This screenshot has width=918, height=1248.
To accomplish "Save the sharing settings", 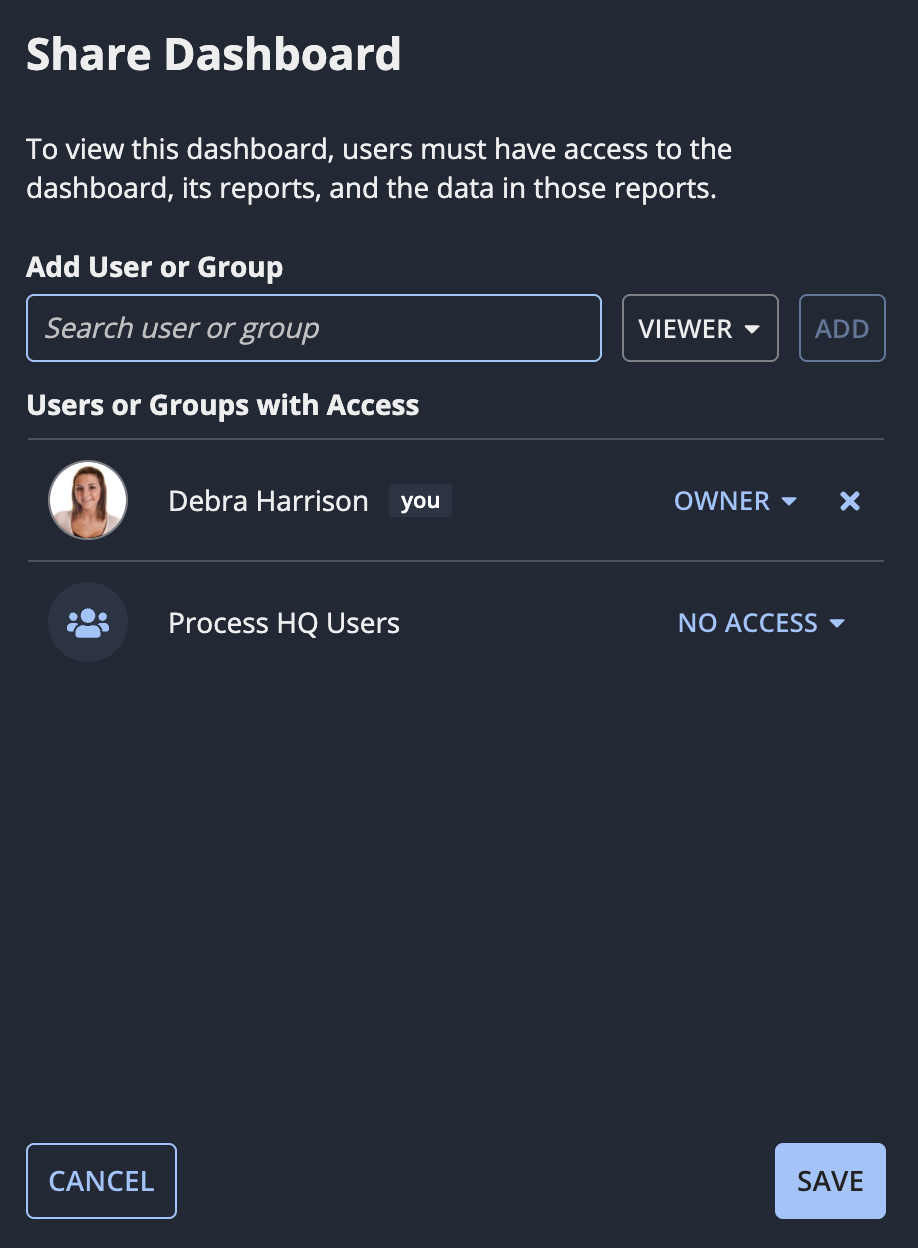I will pos(830,1181).
